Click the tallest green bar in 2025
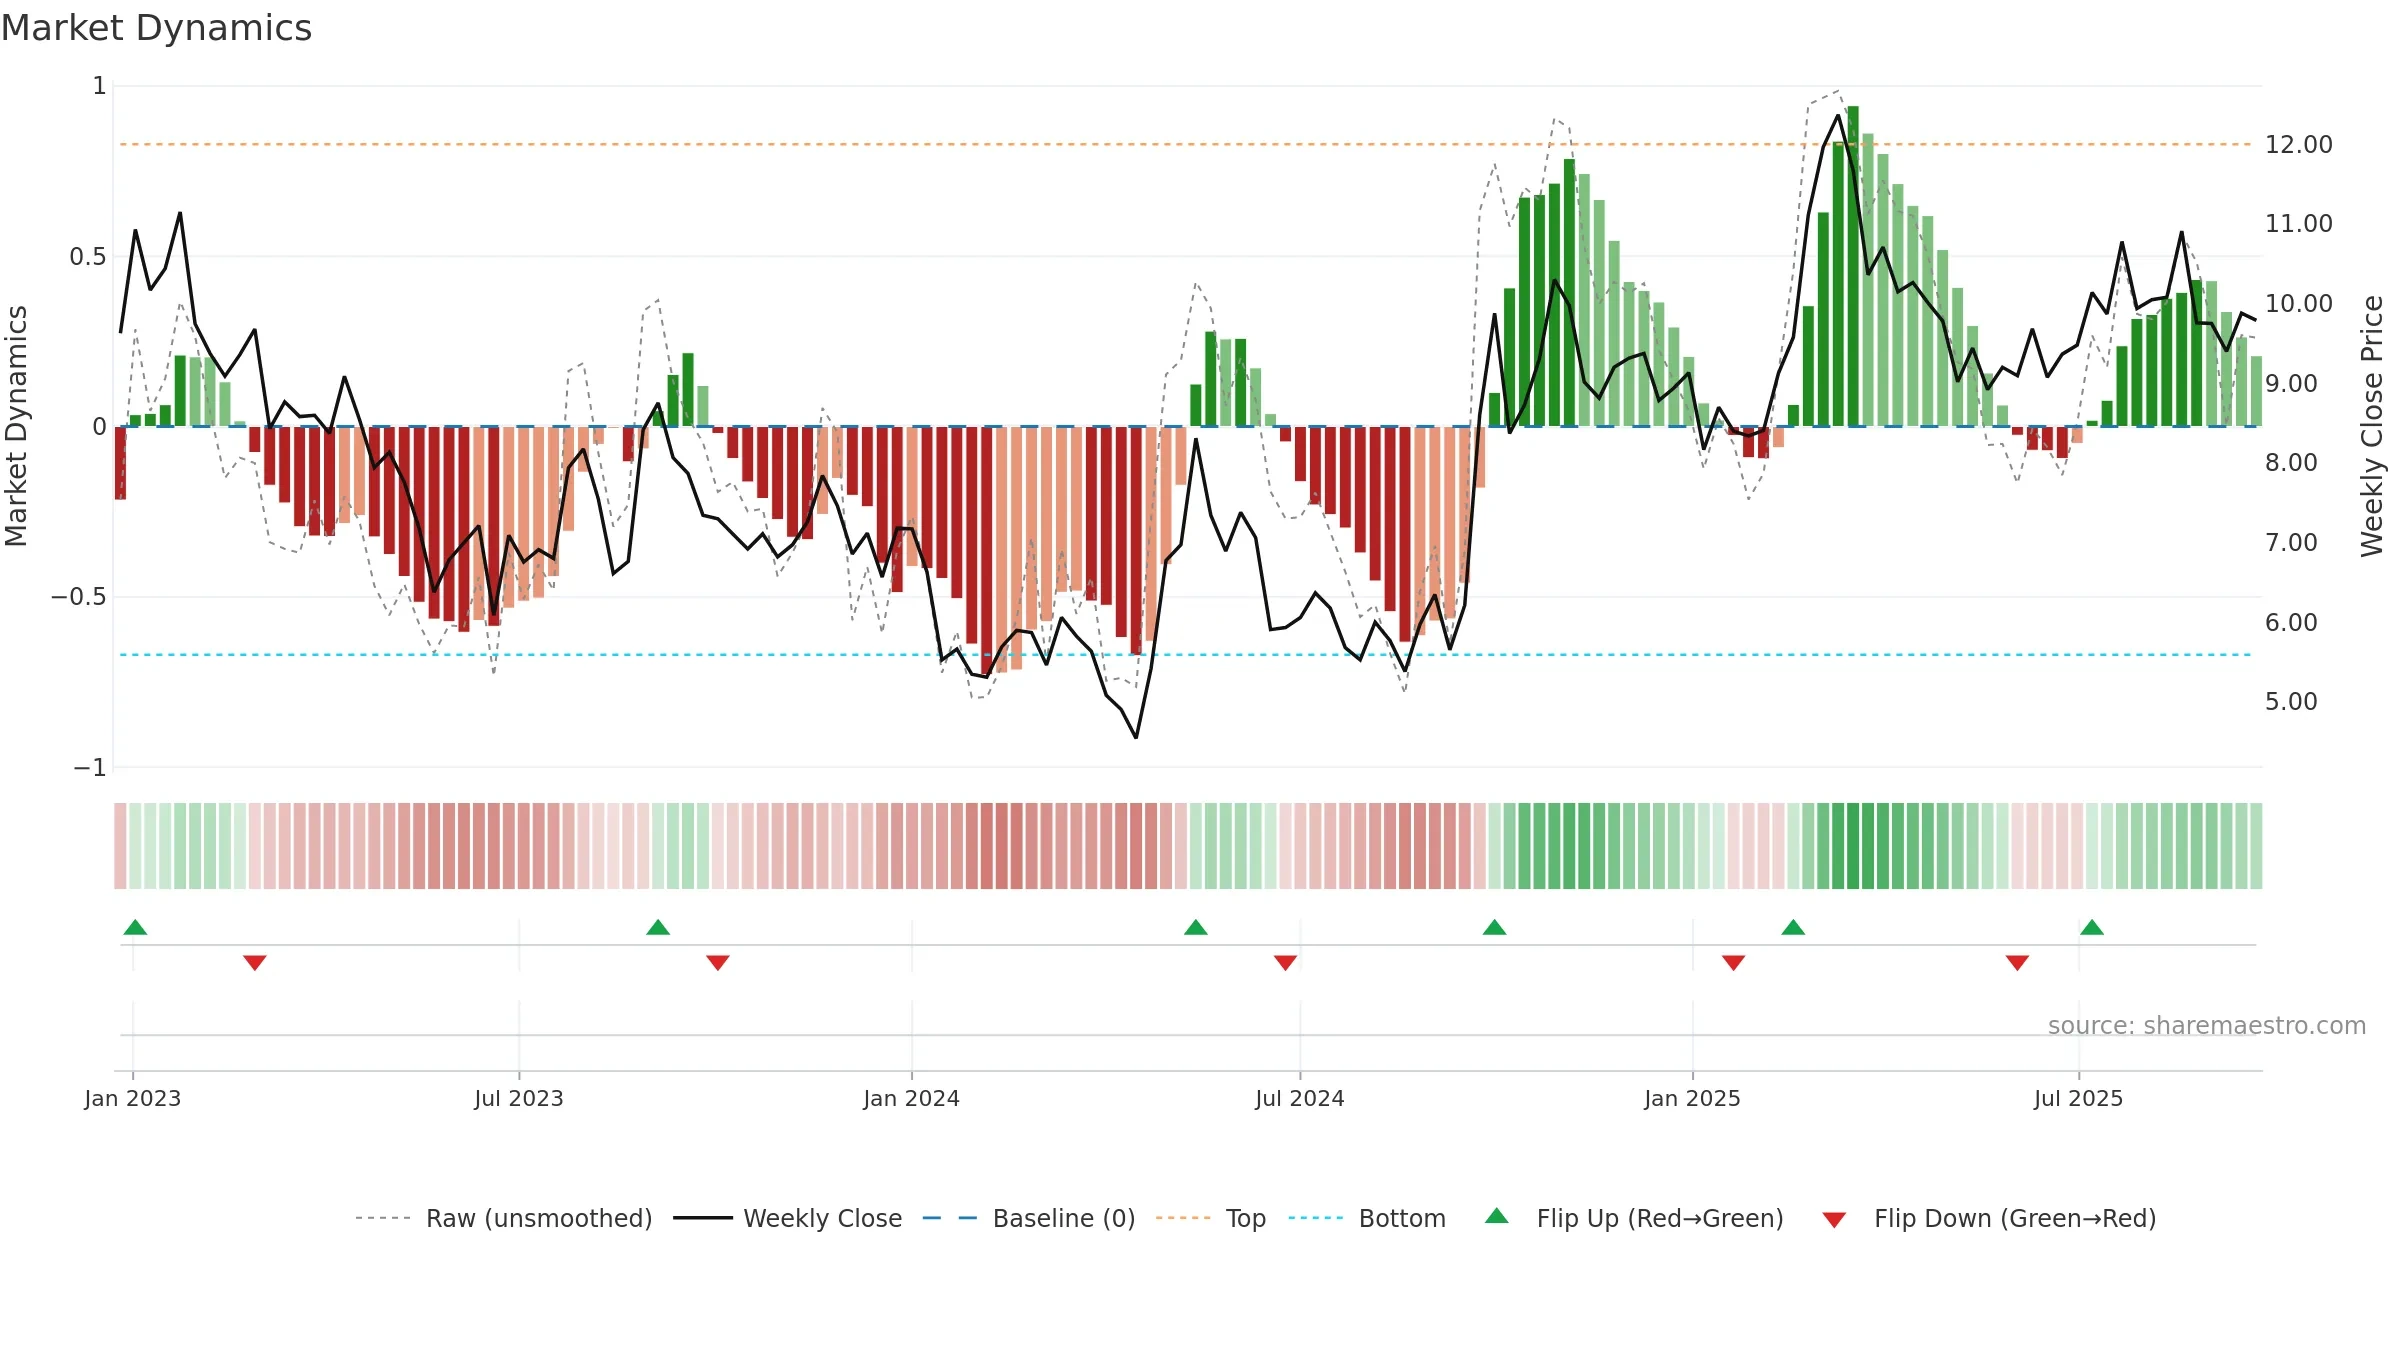The image size is (2400, 1350). (x=1853, y=266)
